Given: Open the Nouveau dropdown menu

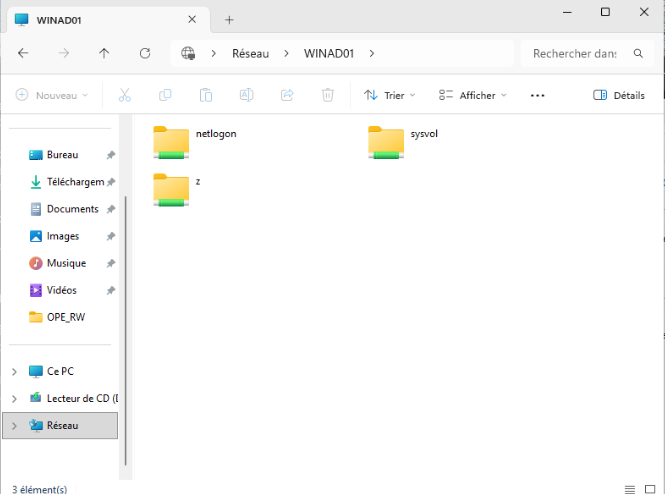Looking at the screenshot, I should (x=52, y=95).
